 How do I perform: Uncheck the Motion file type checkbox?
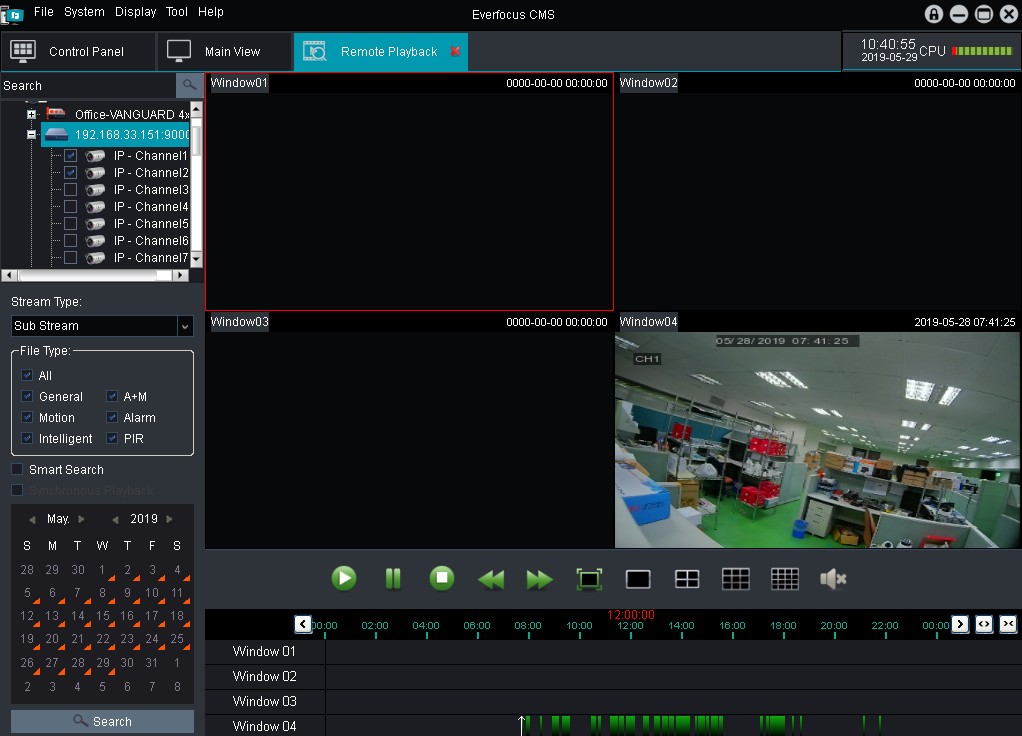[26, 417]
